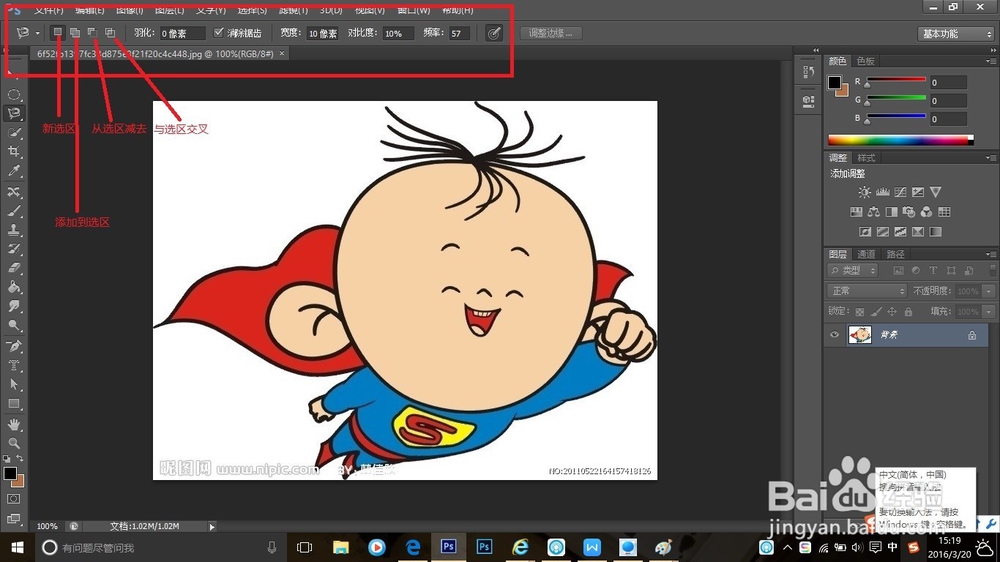The image size is (1000, 562).
Task: Click the foreground color swatch in Color panel
Action: (834, 82)
